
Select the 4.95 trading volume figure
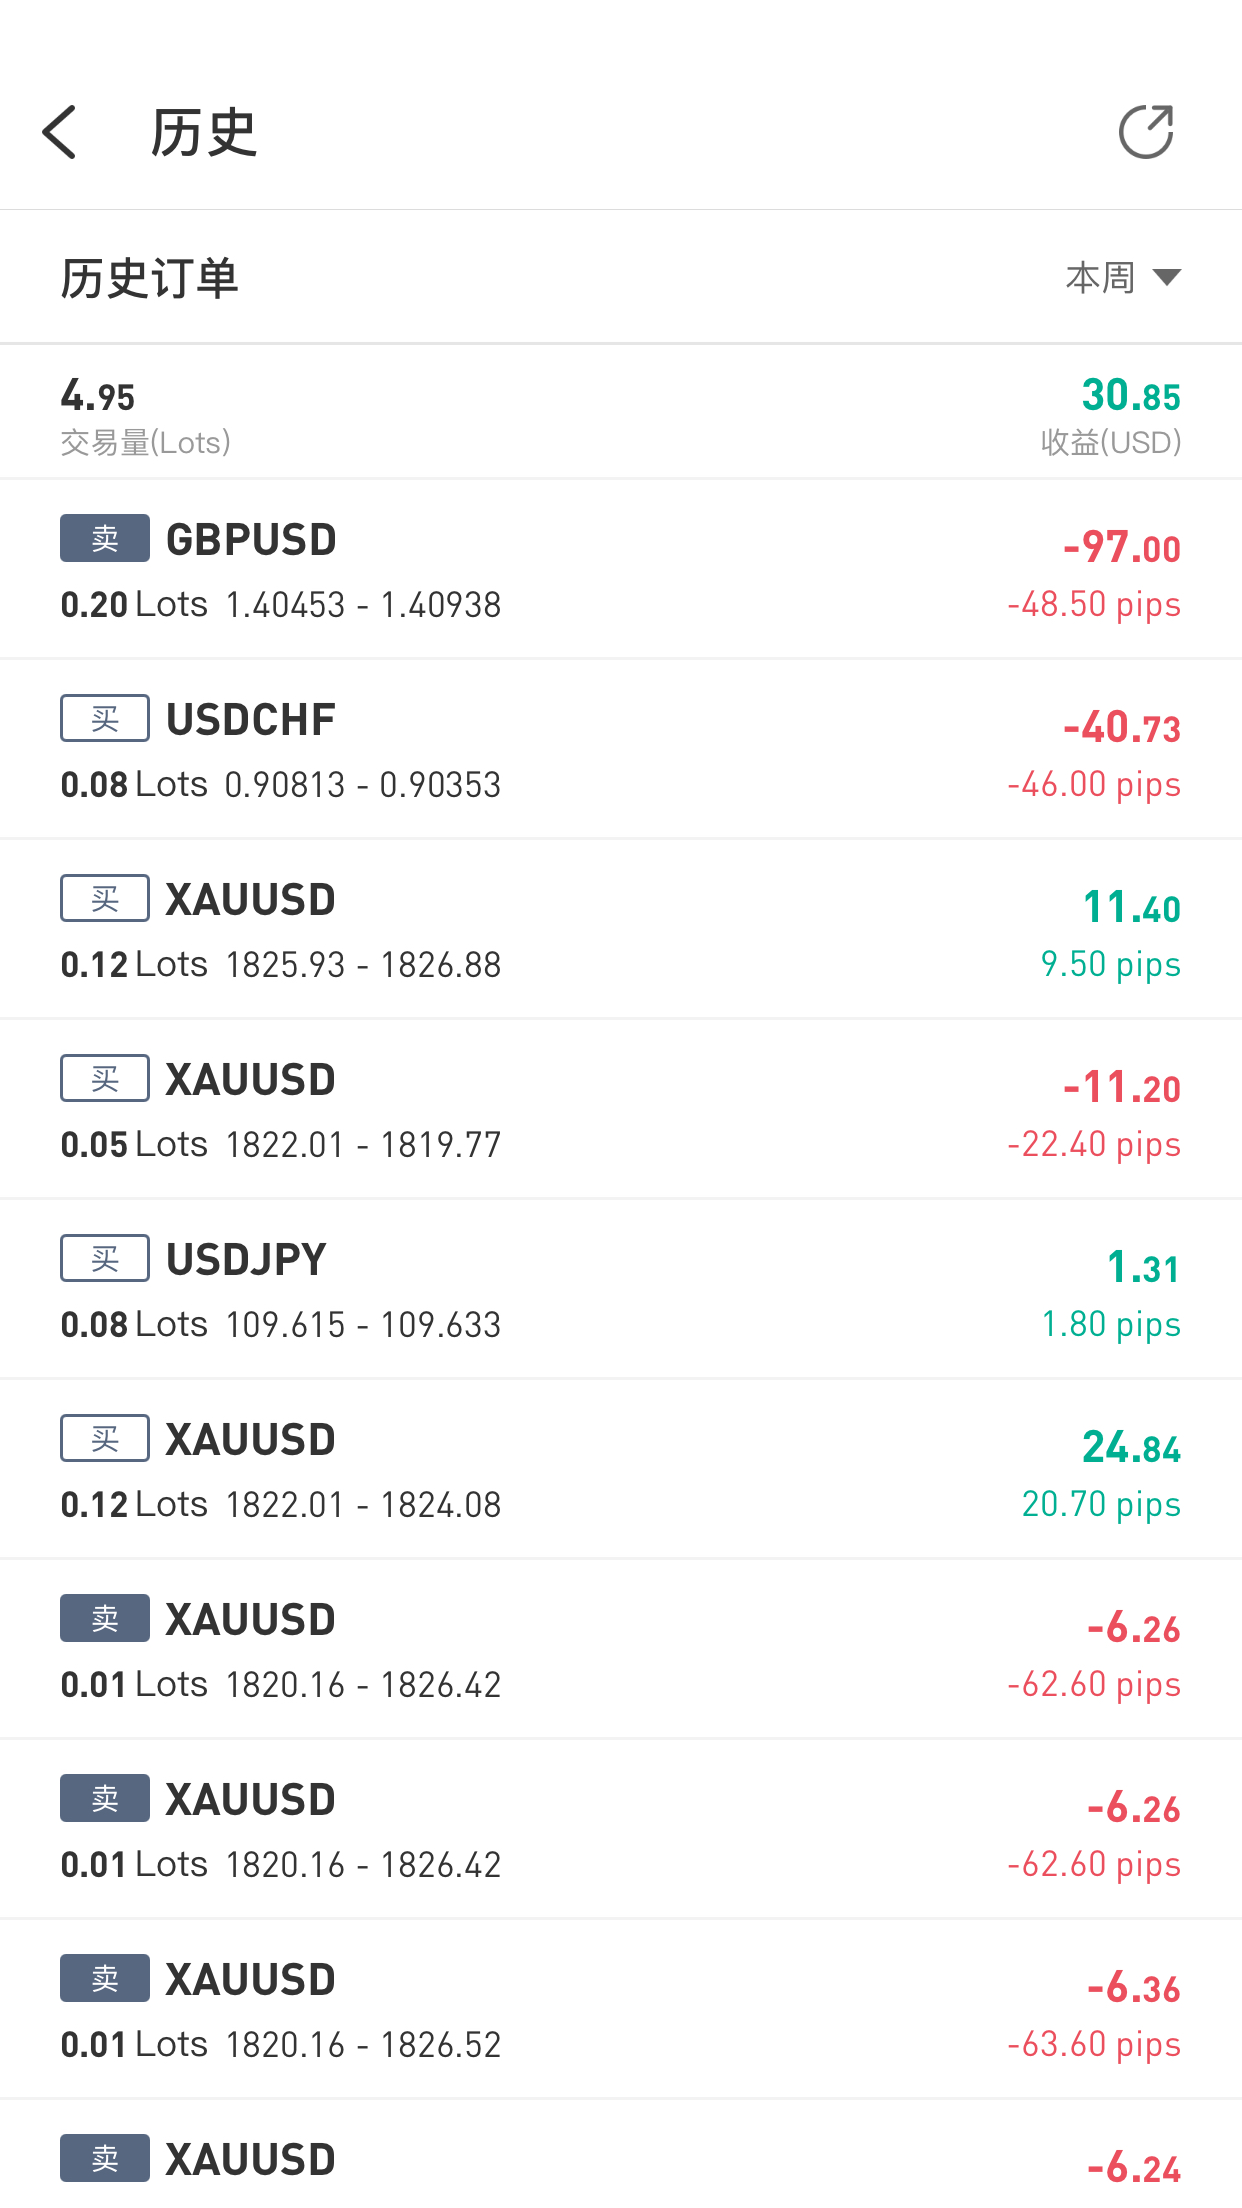click(x=97, y=396)
